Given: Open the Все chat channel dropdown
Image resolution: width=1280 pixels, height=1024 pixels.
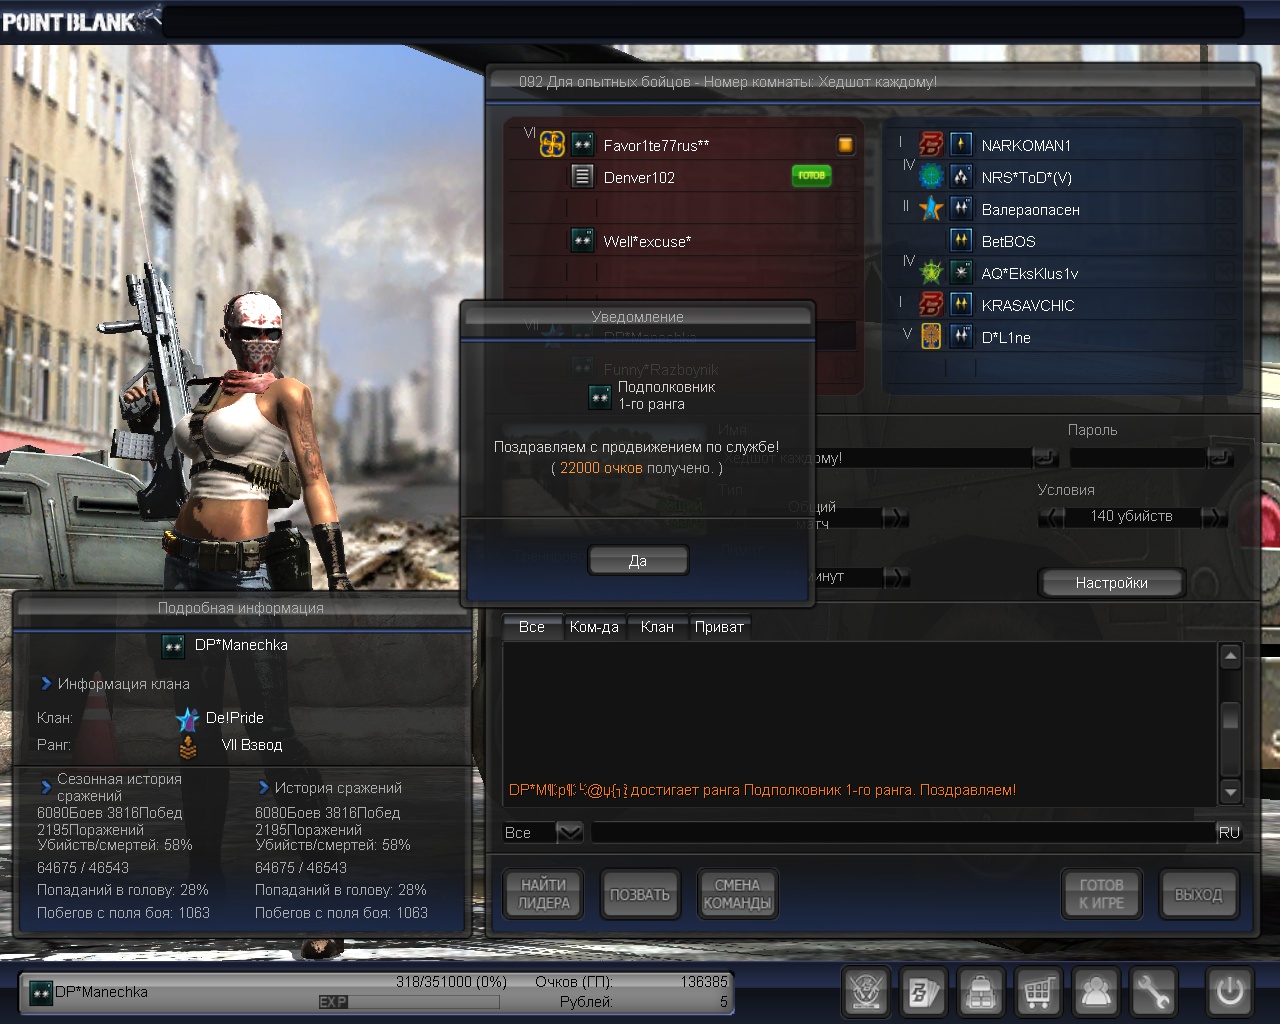Looking at the screenshot, I should tap(569, 833).
